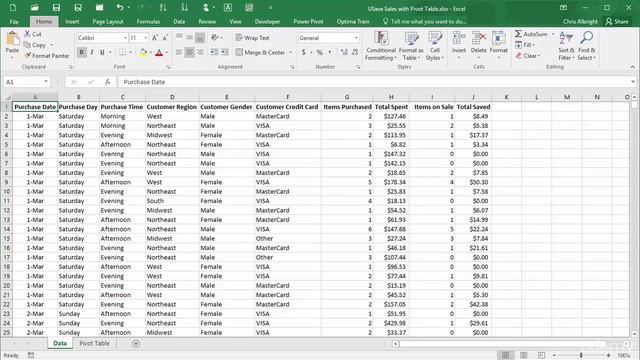Image resolution: width=640 pixels, height=360 pixels.
Task: Click Increase Indent icon
Action: 224,52
